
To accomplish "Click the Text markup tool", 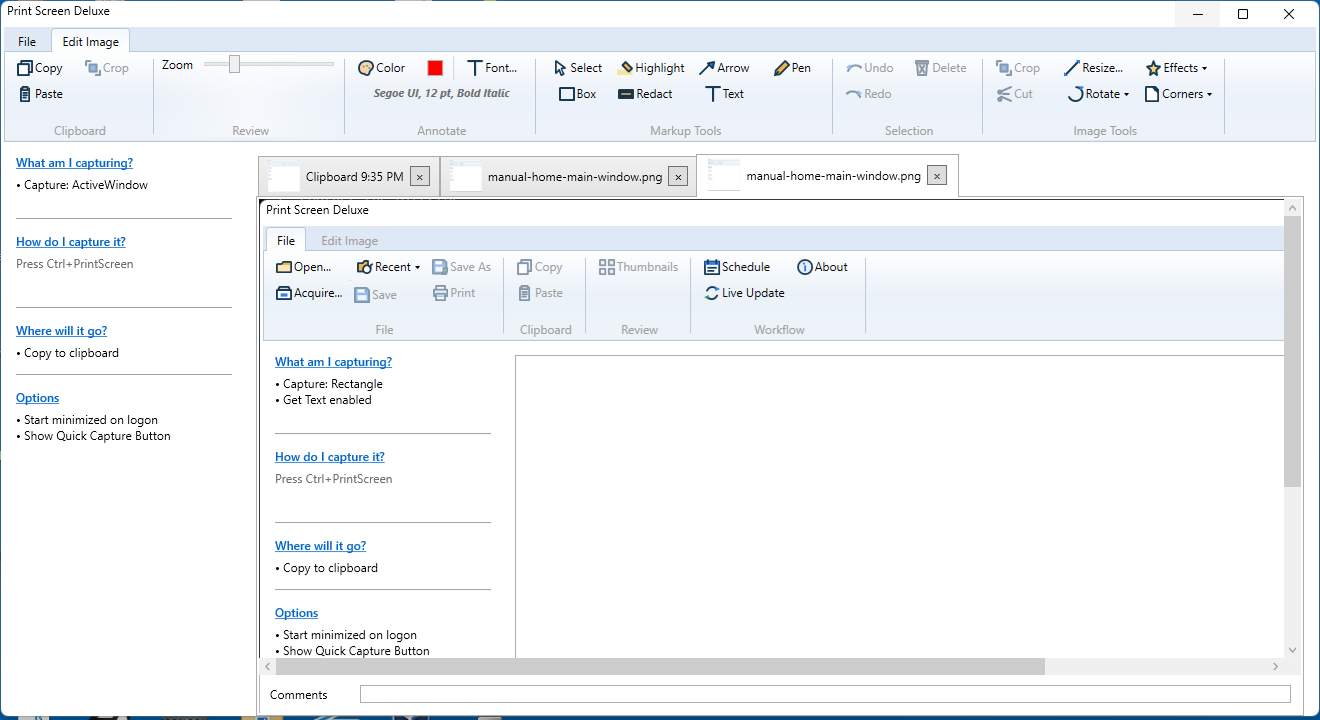I will pos(724,94).
